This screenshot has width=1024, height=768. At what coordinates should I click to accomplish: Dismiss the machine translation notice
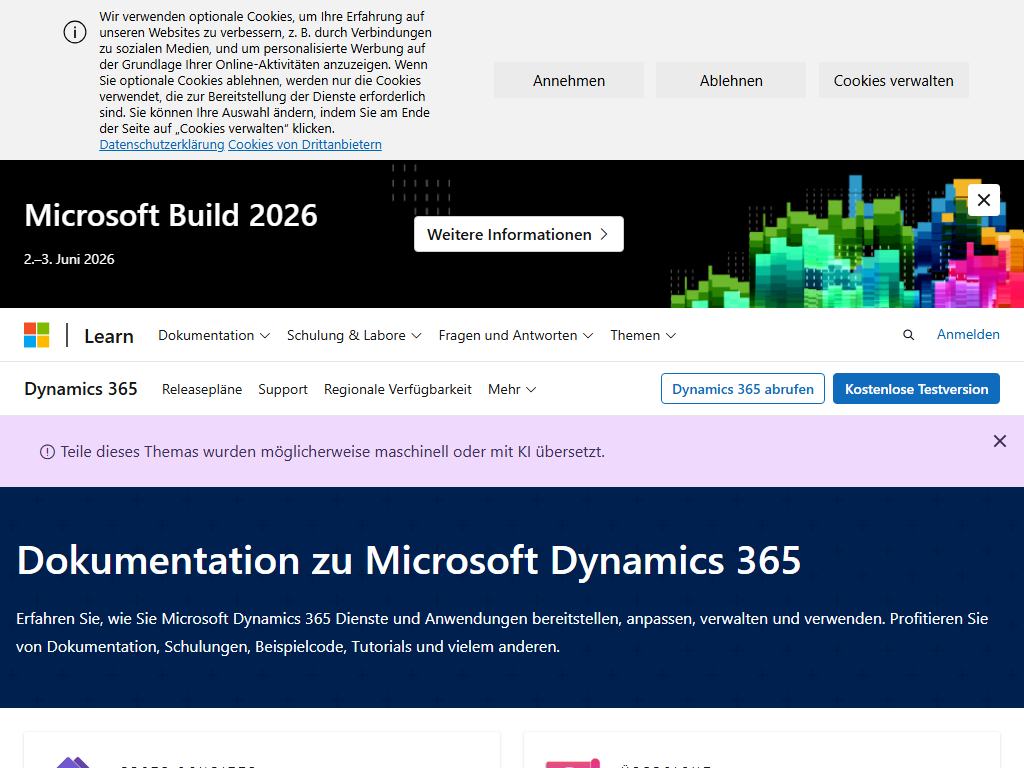point(999,441)
